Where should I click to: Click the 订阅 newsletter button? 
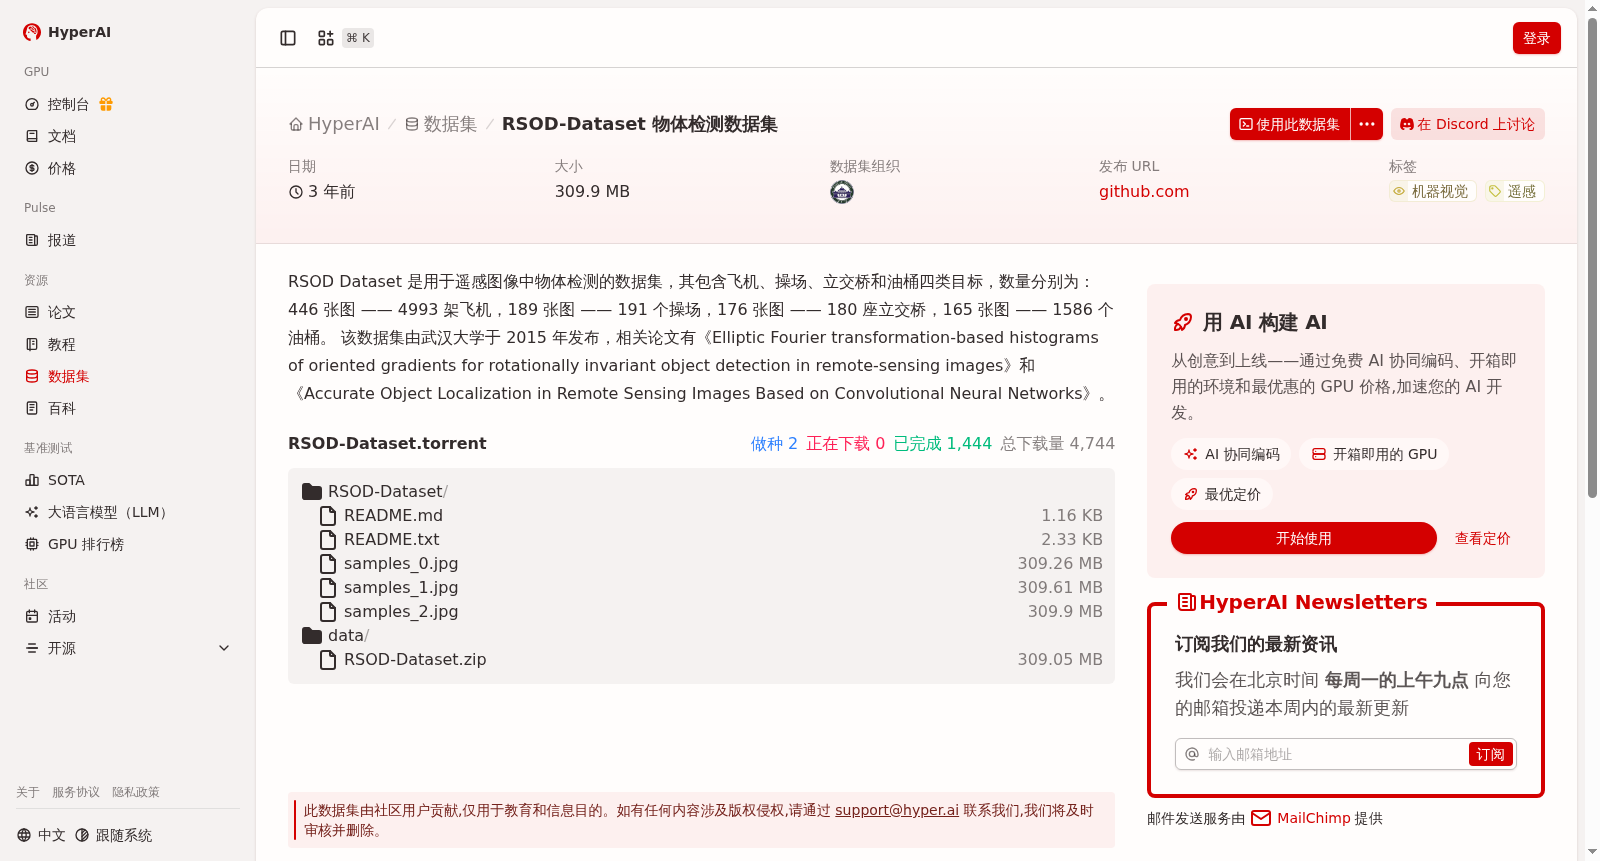point(1490,754)
